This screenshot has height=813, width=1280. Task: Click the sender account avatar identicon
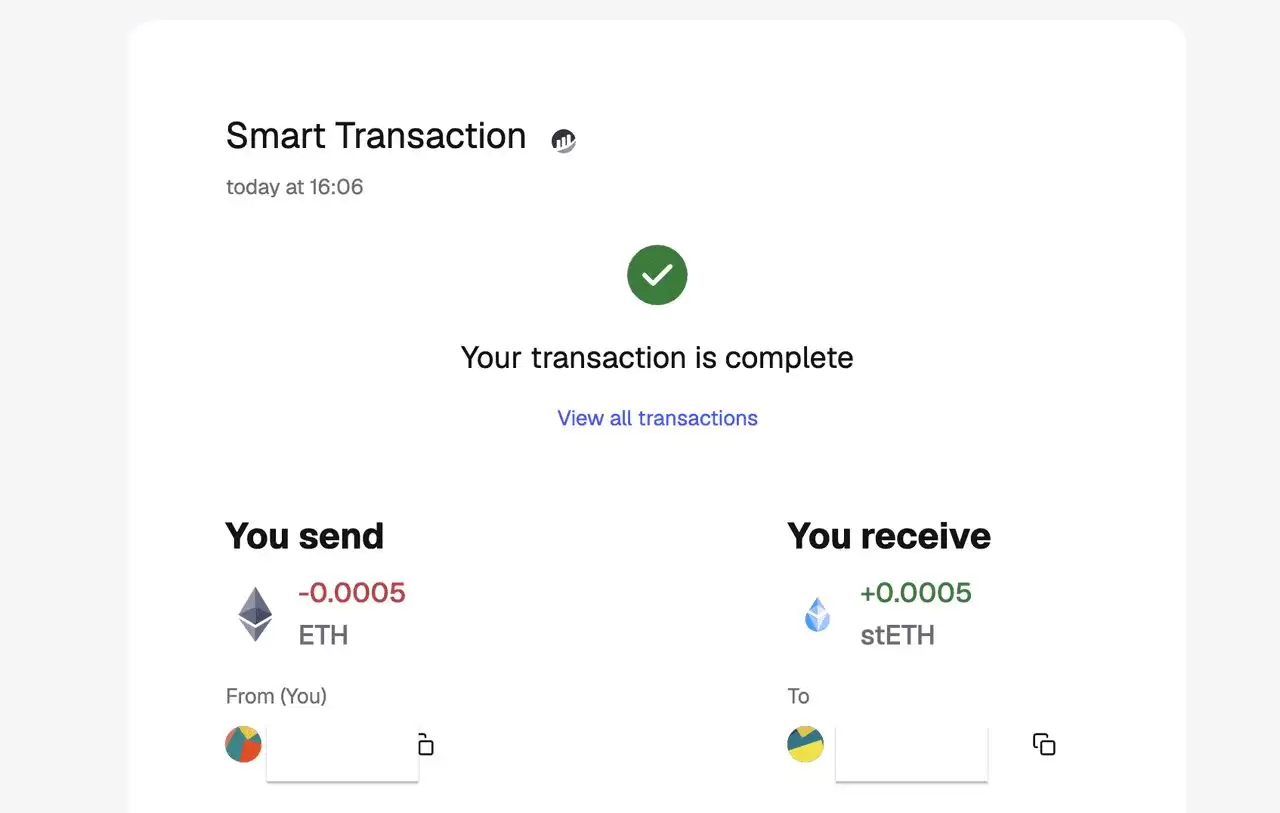pos(243,744)
